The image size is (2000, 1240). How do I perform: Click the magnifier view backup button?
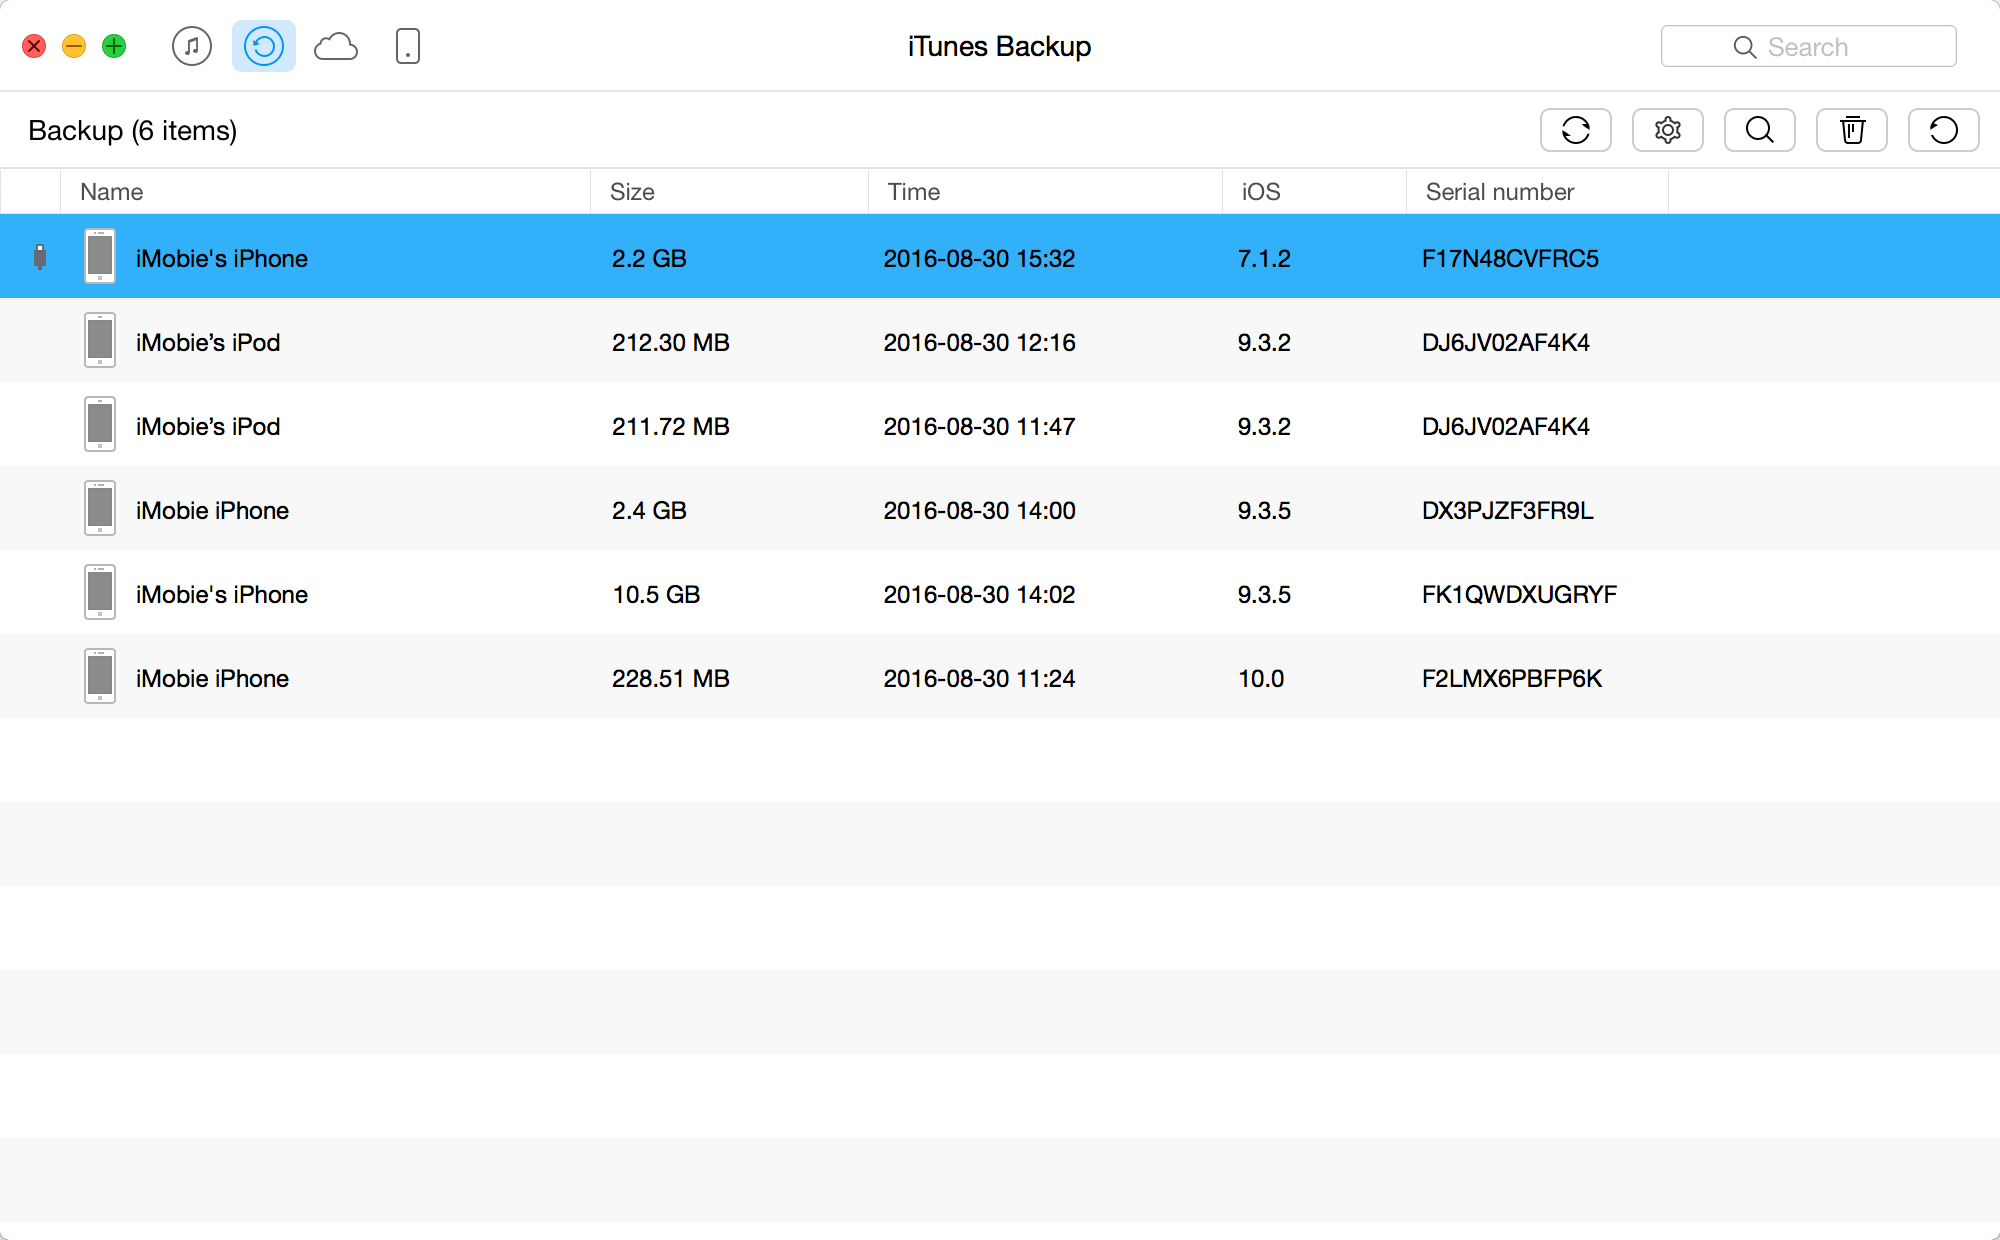(x=1759, y=130)
